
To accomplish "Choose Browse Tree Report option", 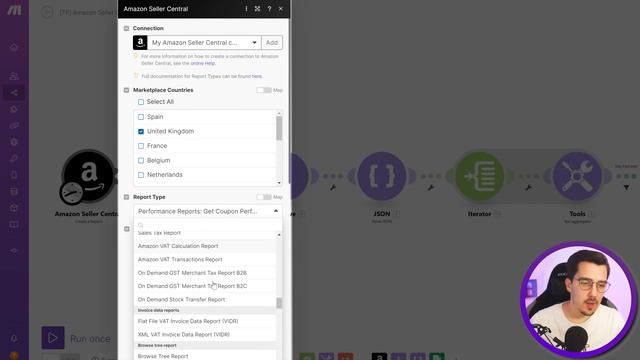I will coord(205,356).
